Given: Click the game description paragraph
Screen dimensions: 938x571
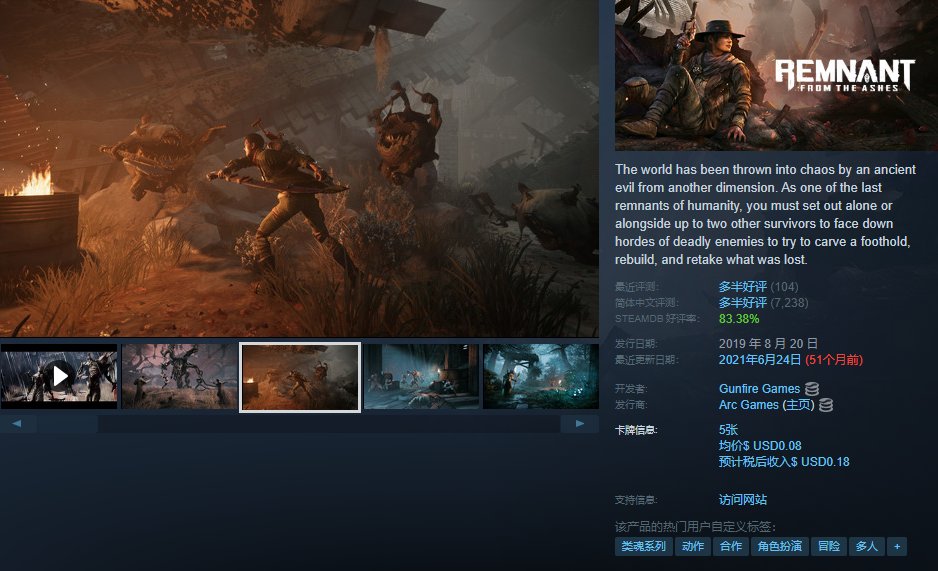Looking at the screenshot, I should click(765, 214).
